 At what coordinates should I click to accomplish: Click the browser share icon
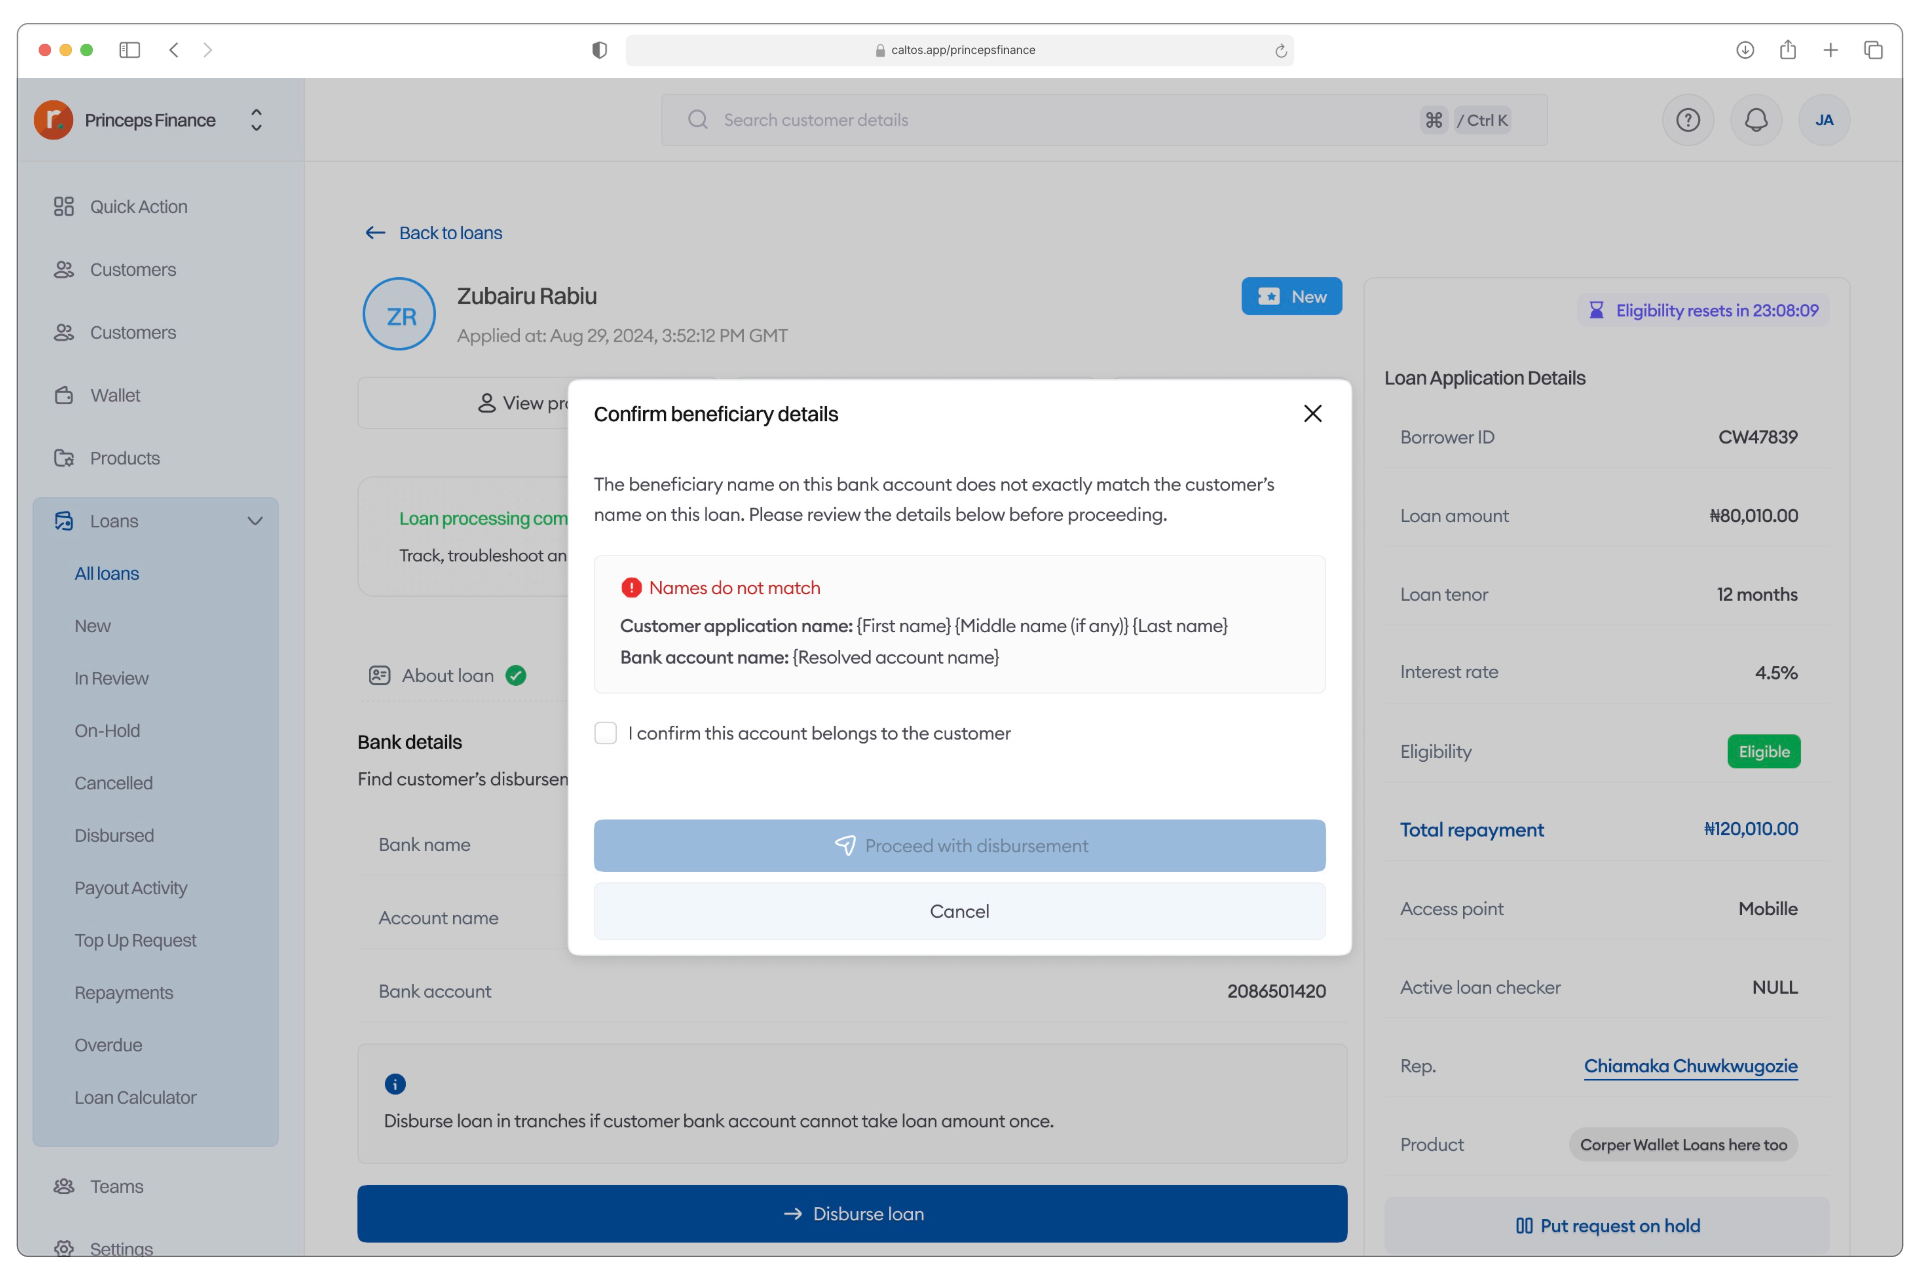click(x=1788, y=50)
